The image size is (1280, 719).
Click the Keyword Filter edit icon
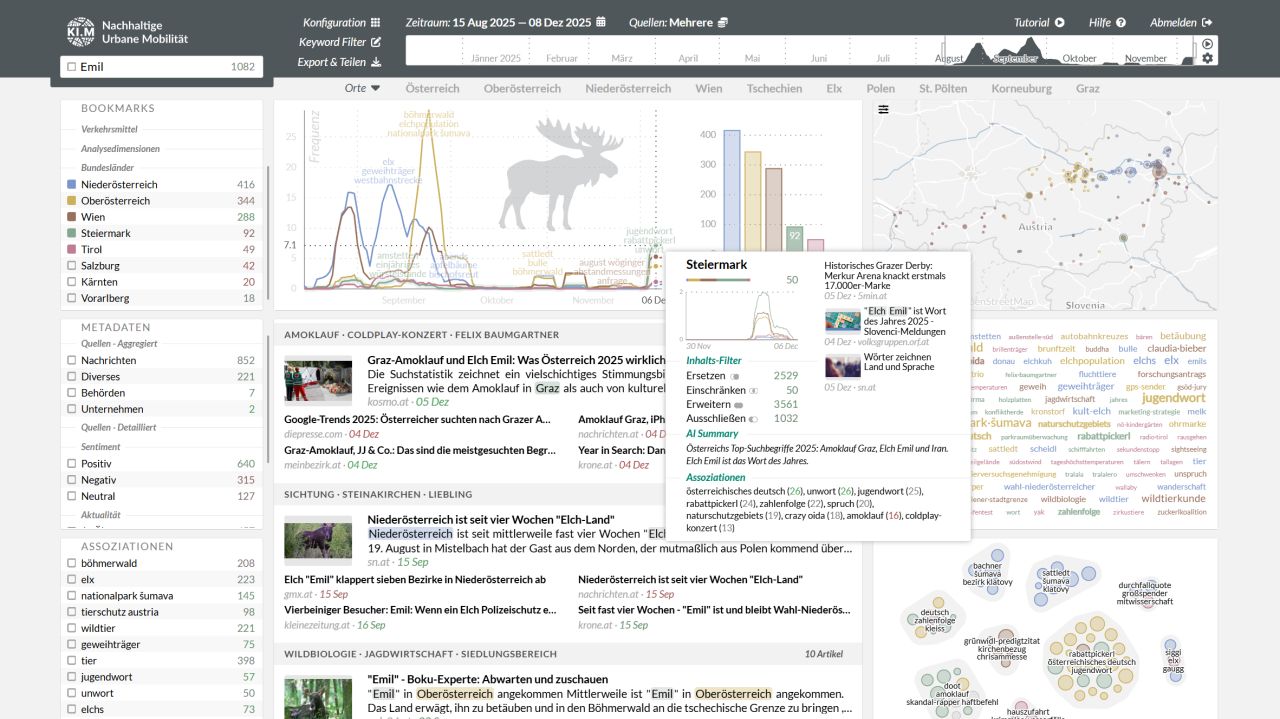click(x=376, y=42)
